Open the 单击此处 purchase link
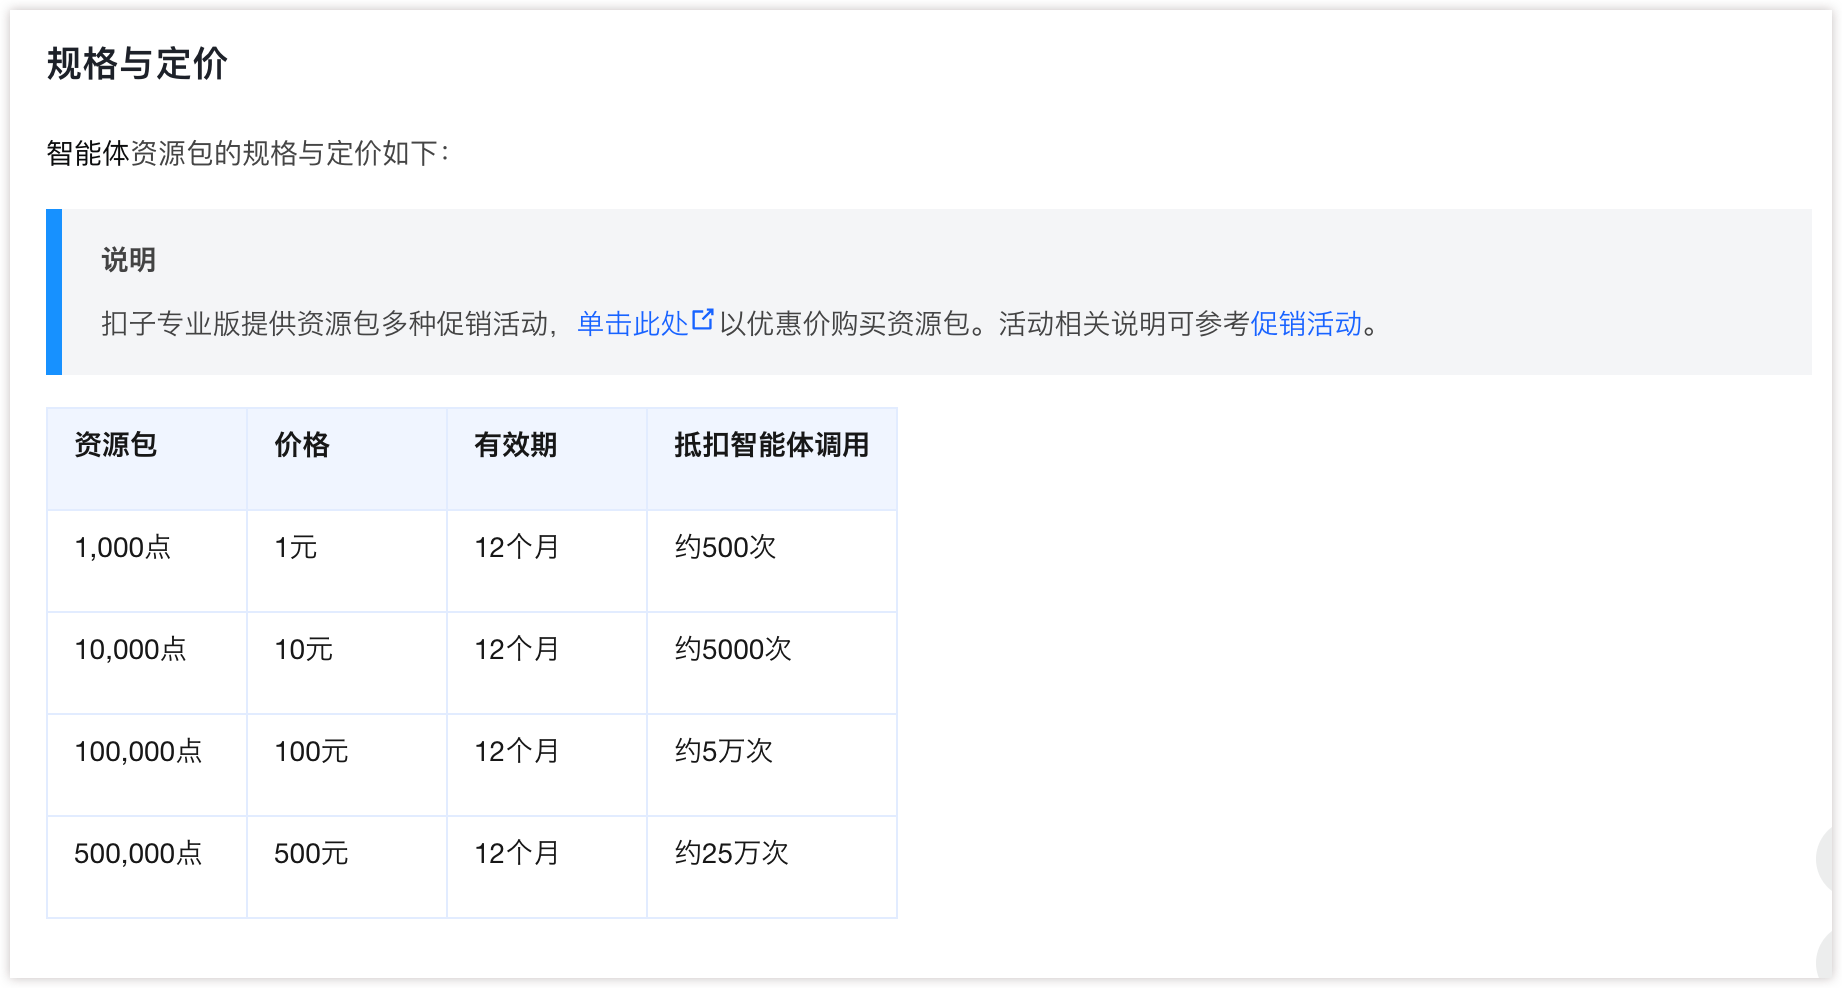1842x988 pixels. click(632, 324)
